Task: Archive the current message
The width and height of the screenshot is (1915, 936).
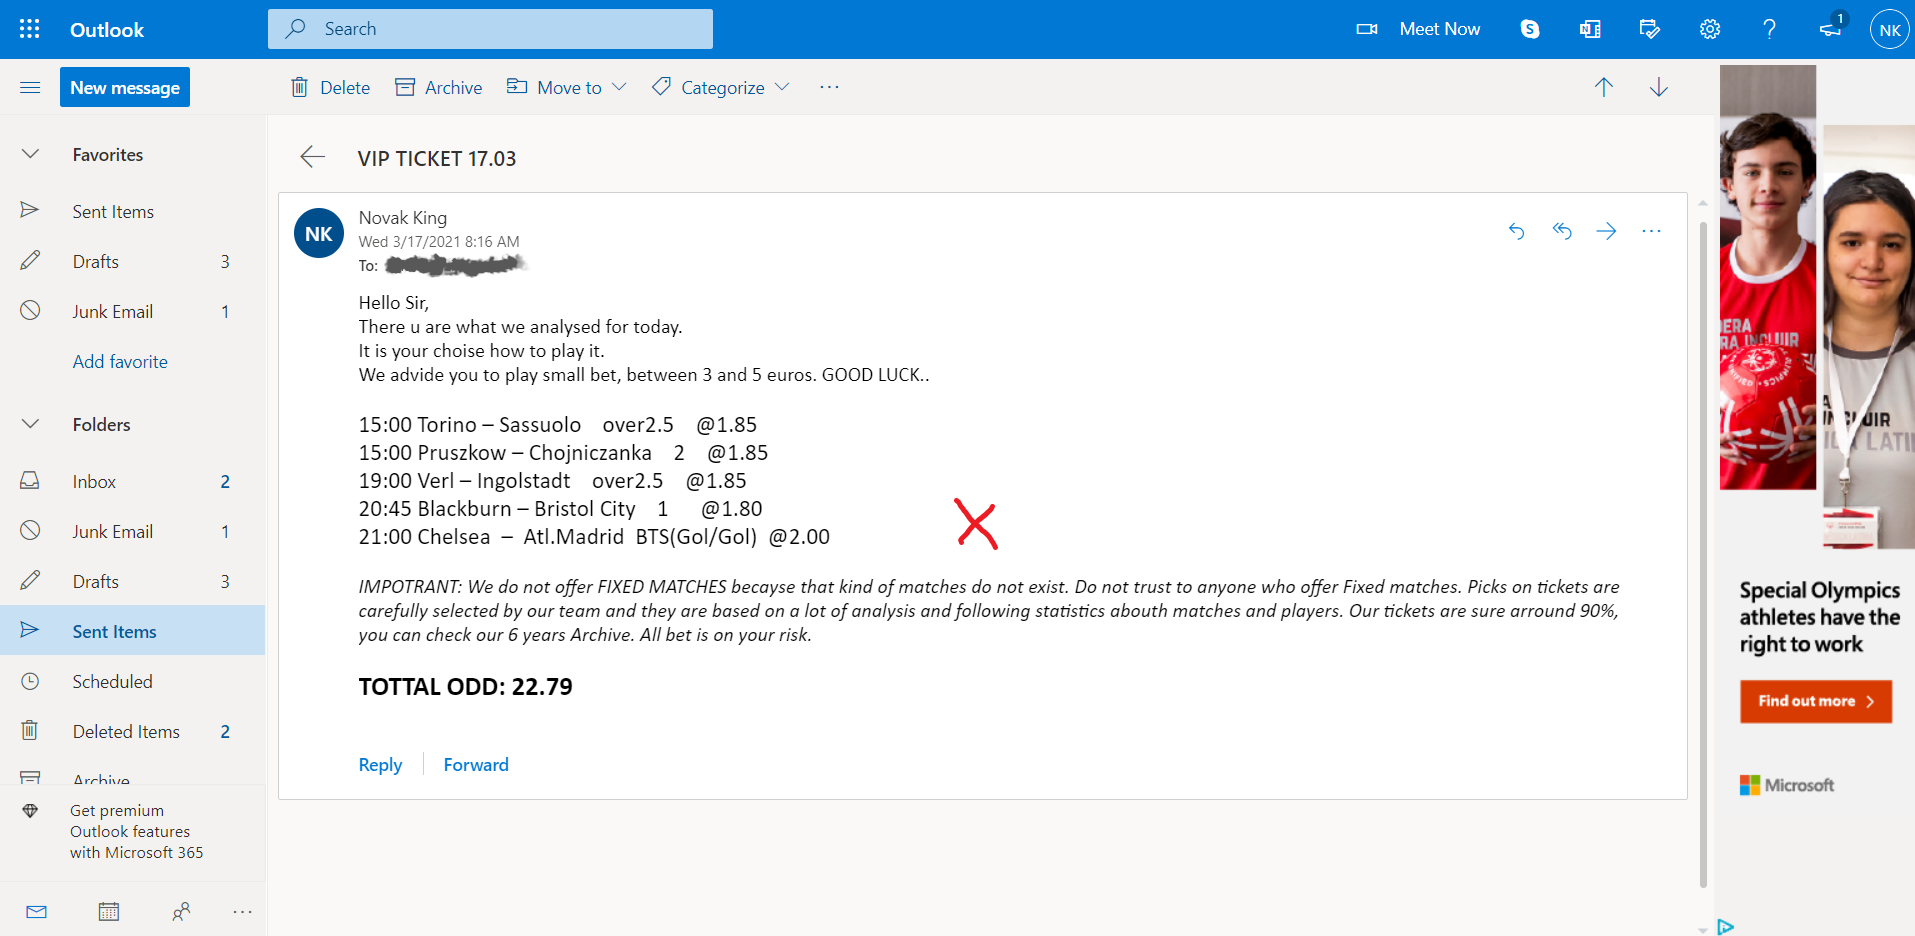Action: (x=439, y=87)
